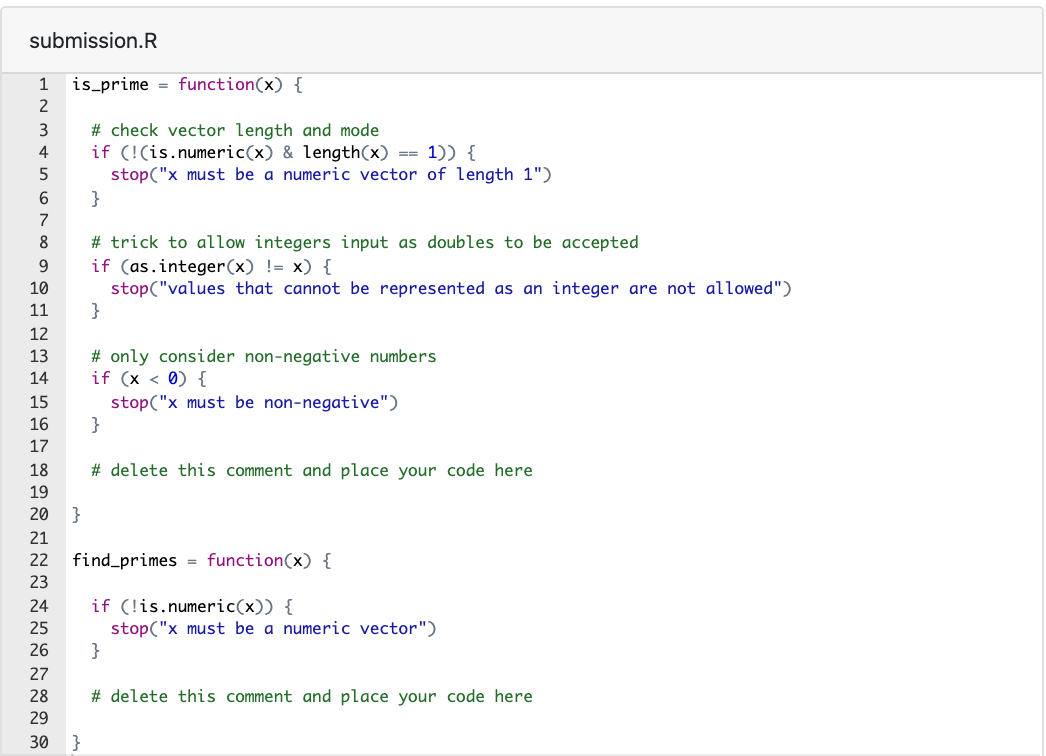Click the comment about integers input as doubles
Image resolution: width=1046 pixels, height=756 pixels.
[x=365, y=242]
